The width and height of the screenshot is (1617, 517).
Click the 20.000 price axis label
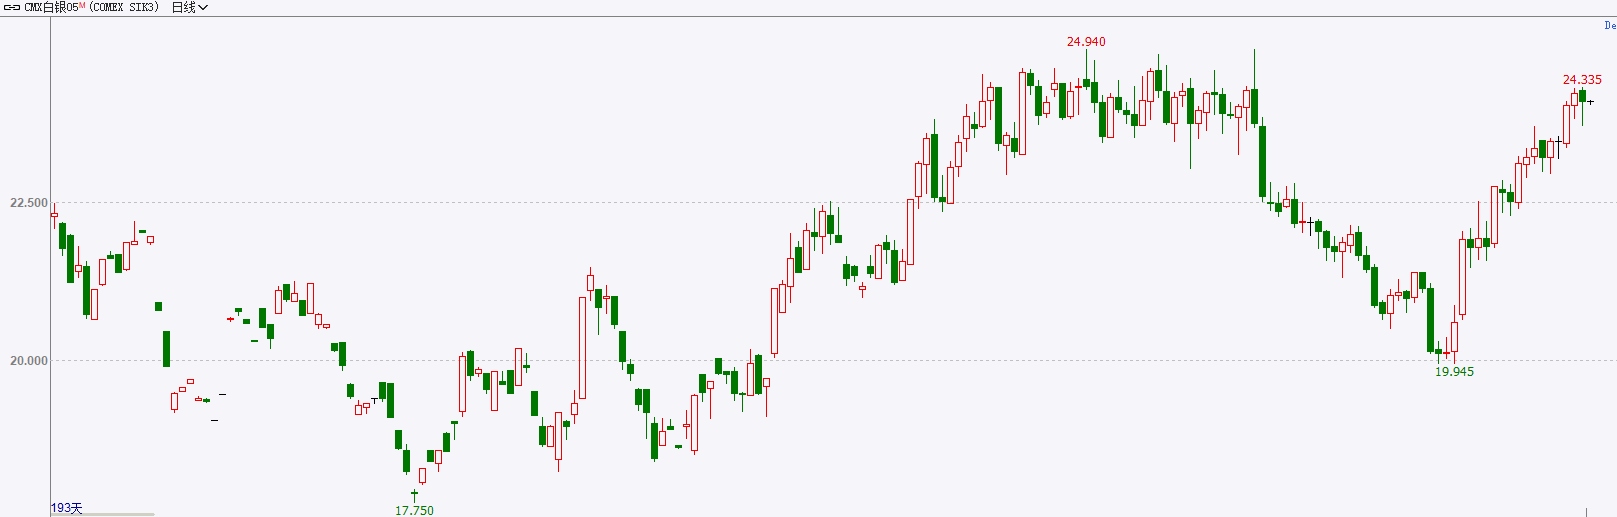[x=28, y=360]
